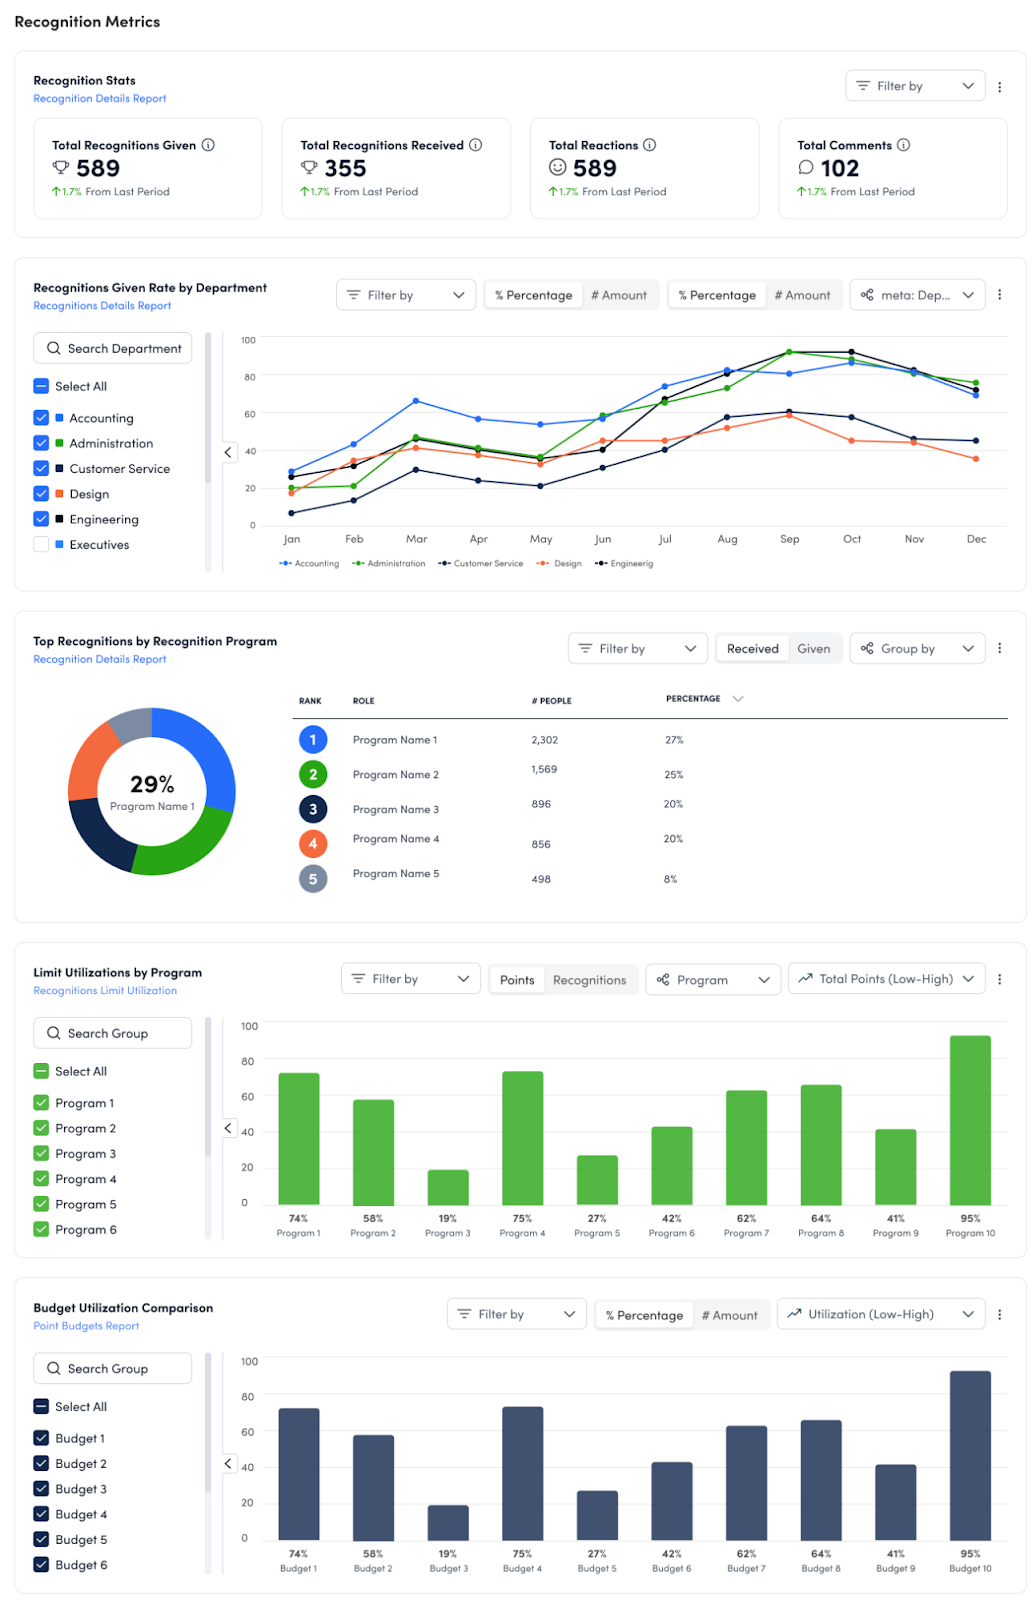Collapse department list panel with arrow

228,452
